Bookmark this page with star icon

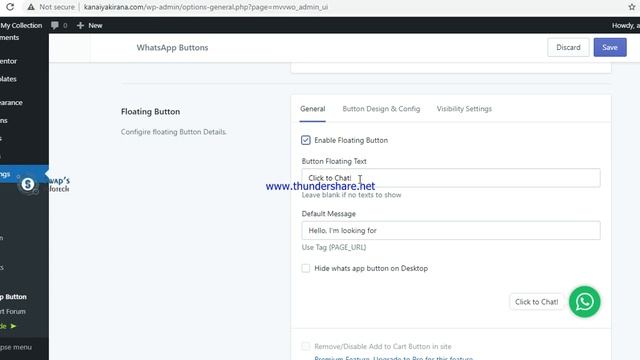pos(632,7)
